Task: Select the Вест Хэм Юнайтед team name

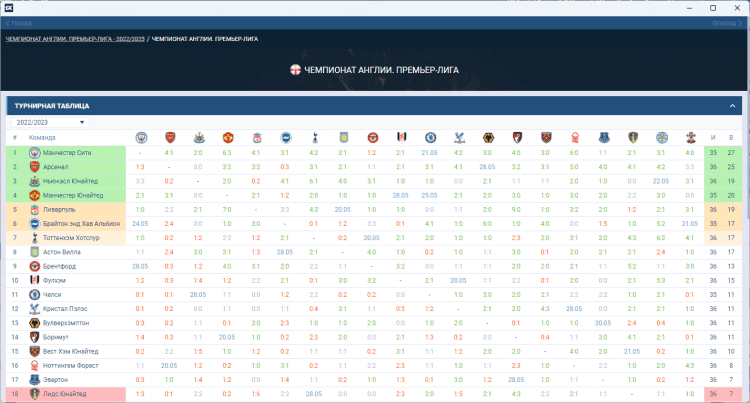Action: pos(70,351)
